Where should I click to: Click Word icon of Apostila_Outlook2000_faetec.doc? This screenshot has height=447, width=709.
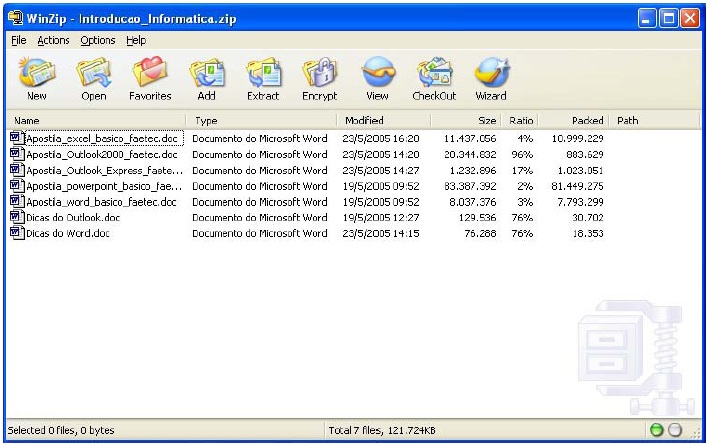(17, 154)
